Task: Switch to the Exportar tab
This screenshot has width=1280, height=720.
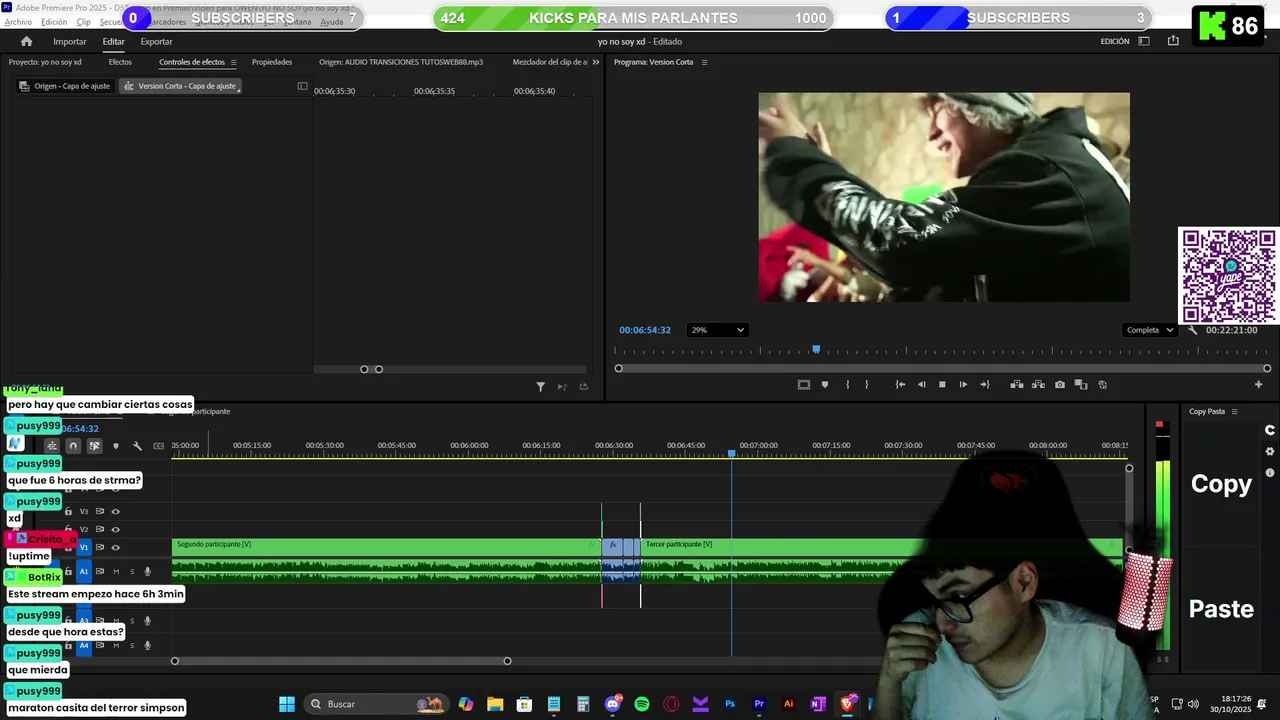Action: [156, 41]
